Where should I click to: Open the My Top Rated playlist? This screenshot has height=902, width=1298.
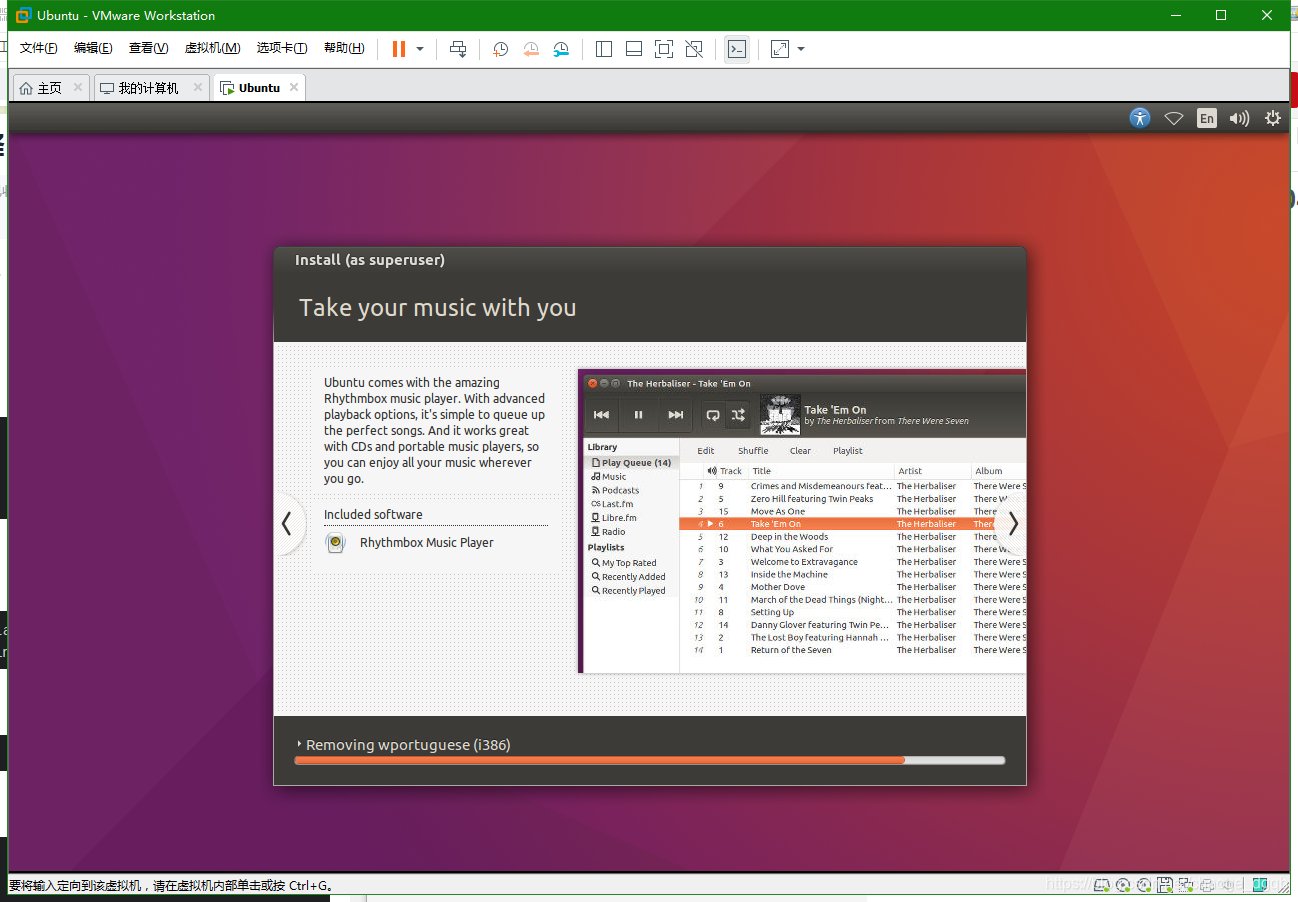tap(623, 563)
